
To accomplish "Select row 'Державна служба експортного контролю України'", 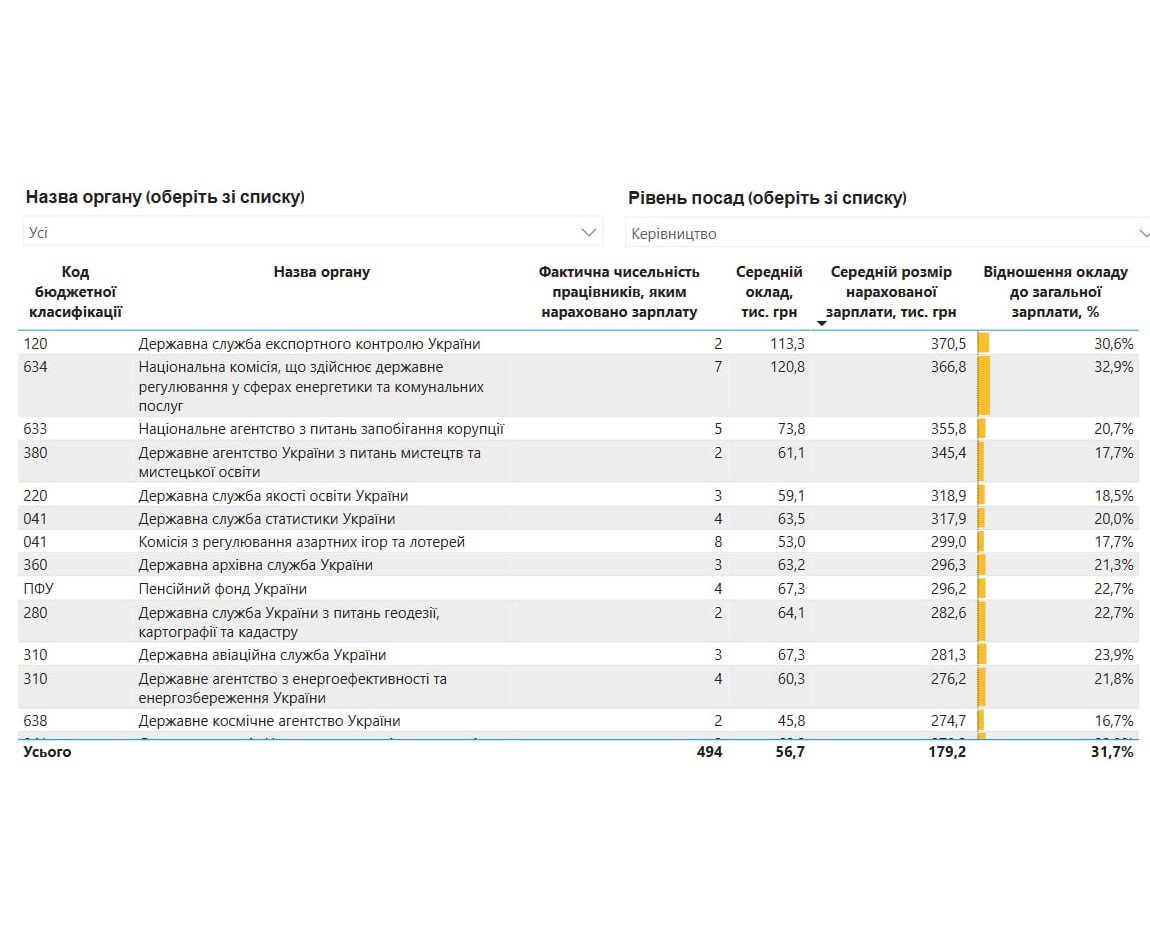I will pos(309,344).
